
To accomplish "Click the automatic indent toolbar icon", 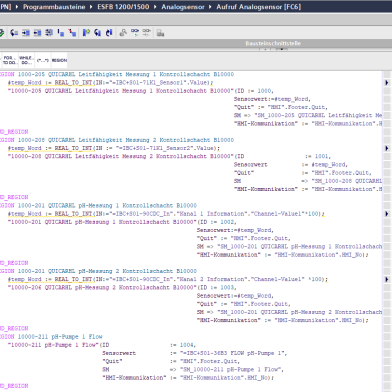I will pos(49,33).
